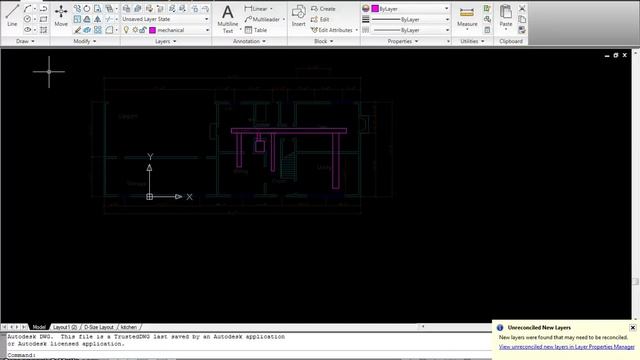Click the Table annotation tool
The height and width of the screenshot is (360, 640).
(x=256, y=30)
